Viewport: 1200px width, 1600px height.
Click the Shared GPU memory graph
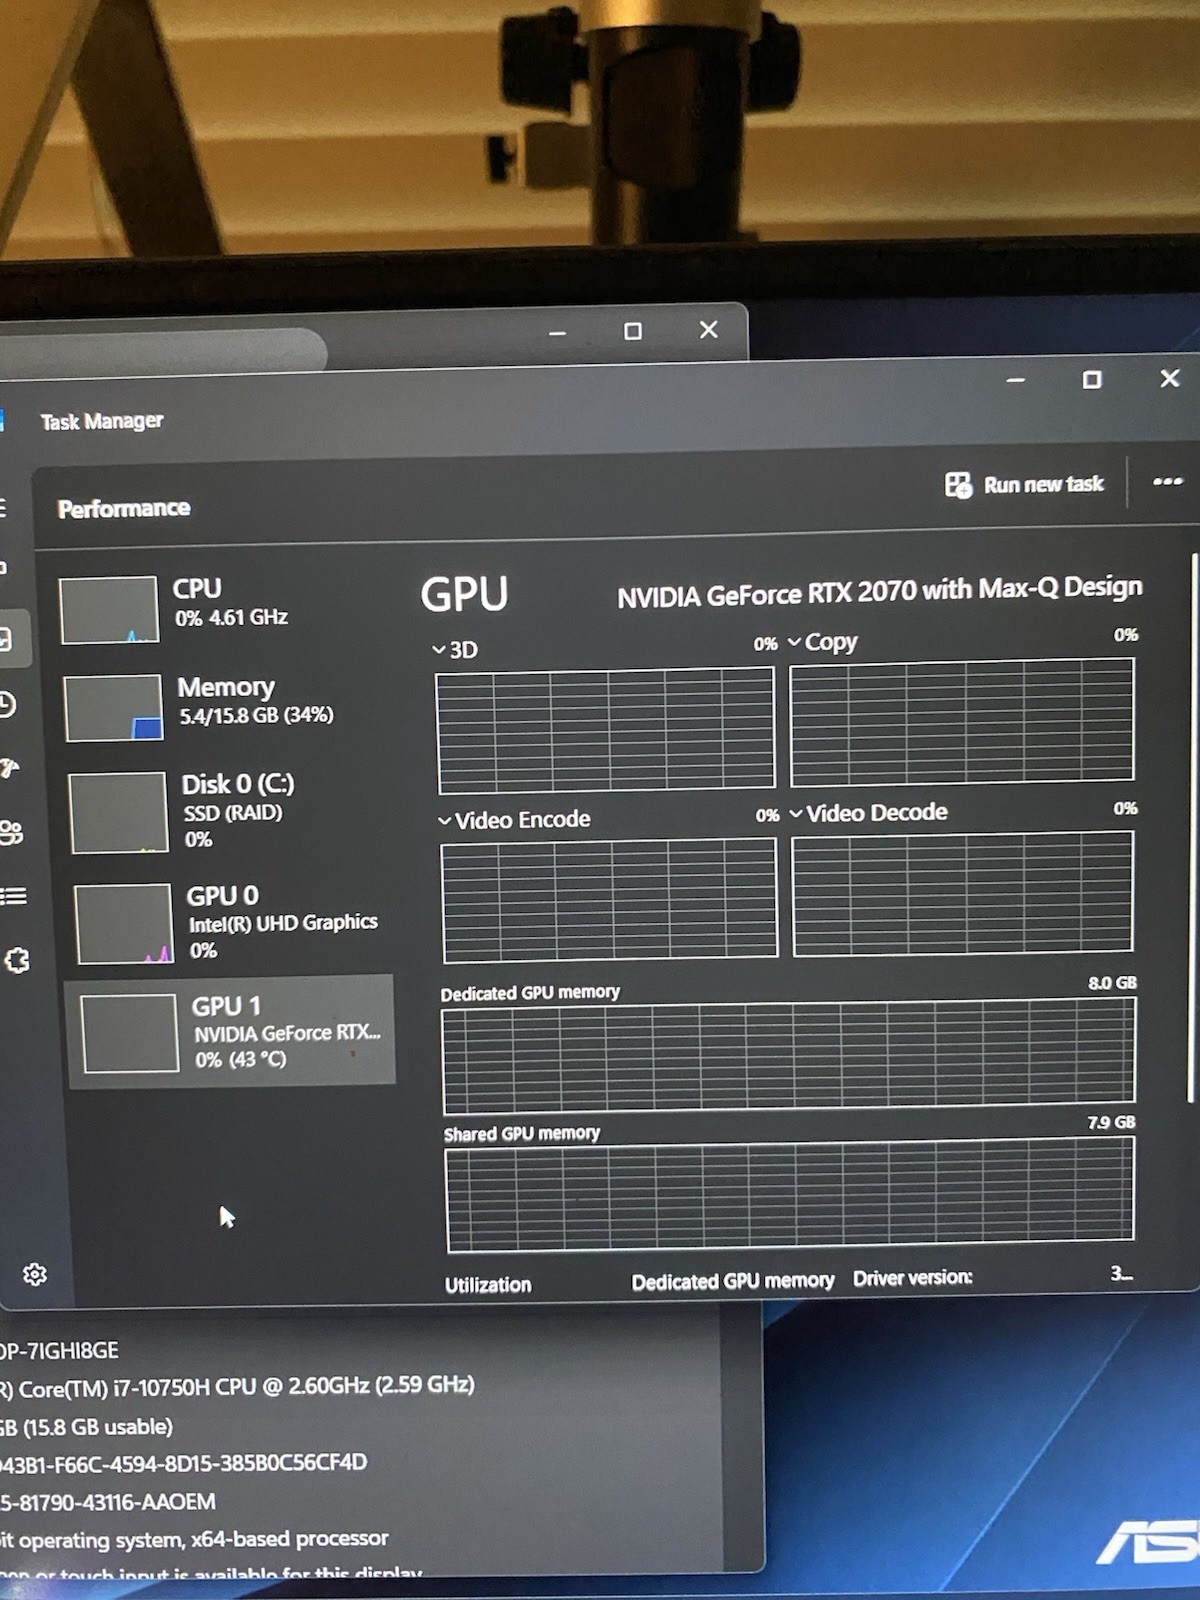(790, 1195)
